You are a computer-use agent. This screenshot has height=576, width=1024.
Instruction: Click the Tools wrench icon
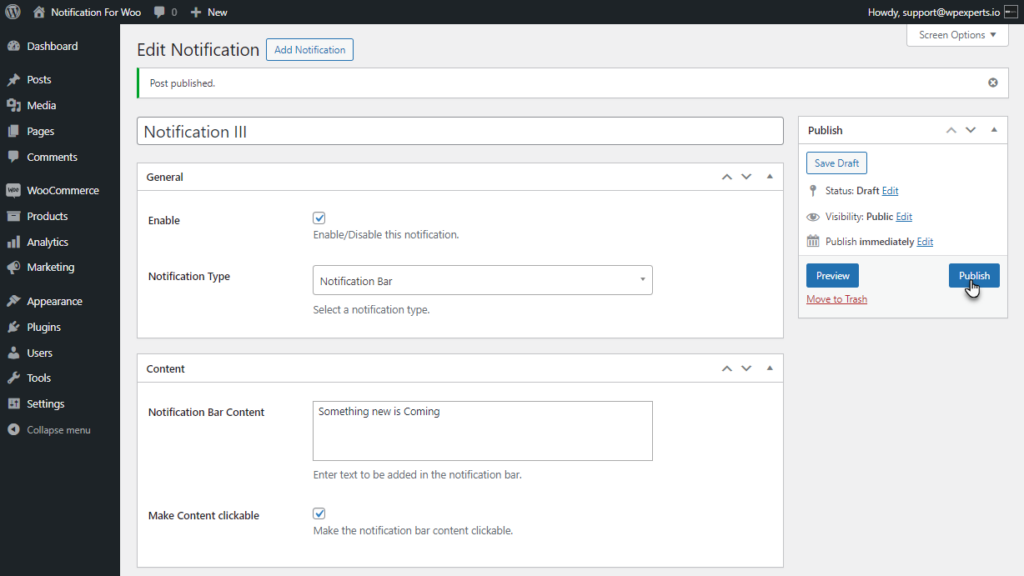click(x=13, y=377)
